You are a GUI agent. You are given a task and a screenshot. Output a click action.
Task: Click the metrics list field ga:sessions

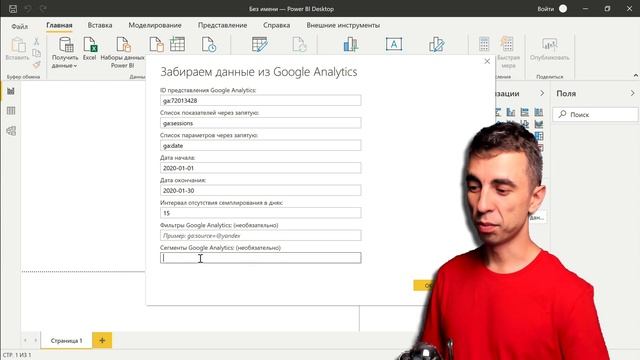point(260,123)
